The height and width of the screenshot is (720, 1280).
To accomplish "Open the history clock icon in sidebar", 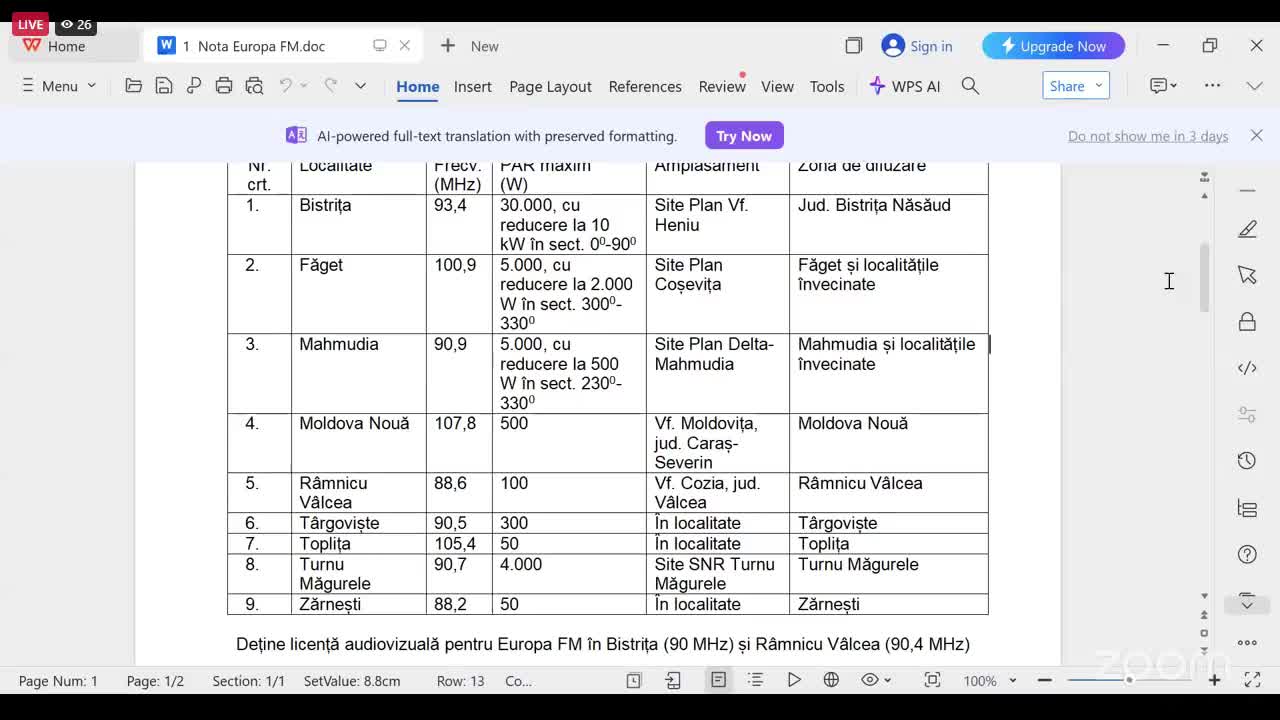I will [1247, 461].
